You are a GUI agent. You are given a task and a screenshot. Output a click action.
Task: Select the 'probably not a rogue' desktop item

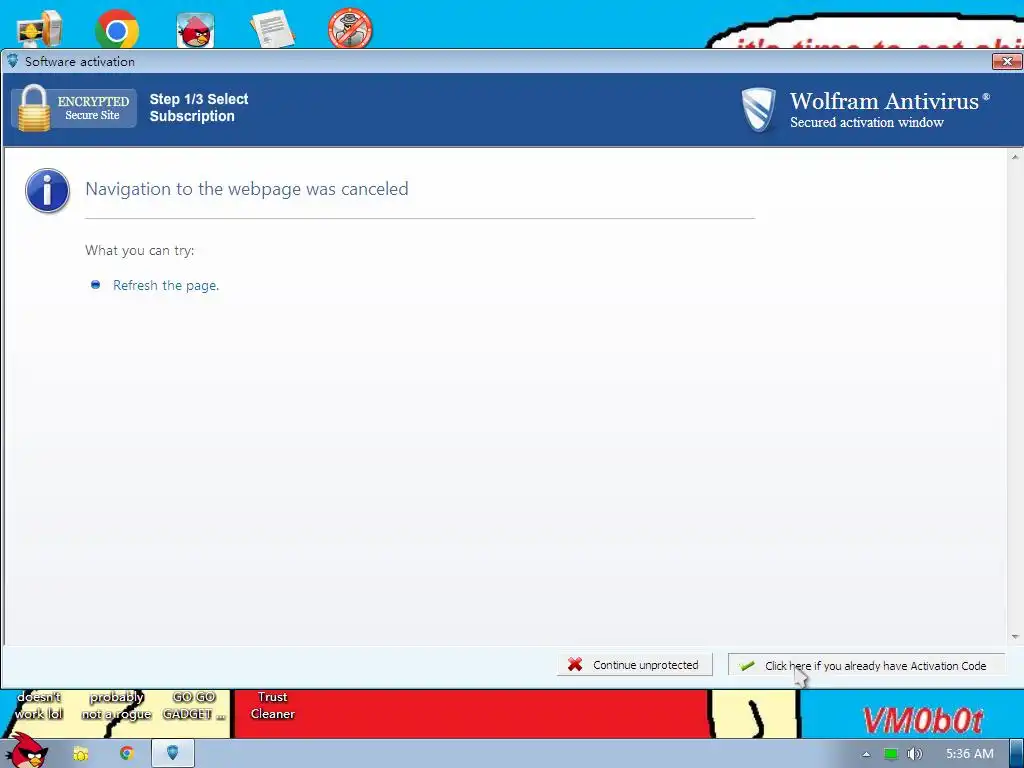[116, 706]
